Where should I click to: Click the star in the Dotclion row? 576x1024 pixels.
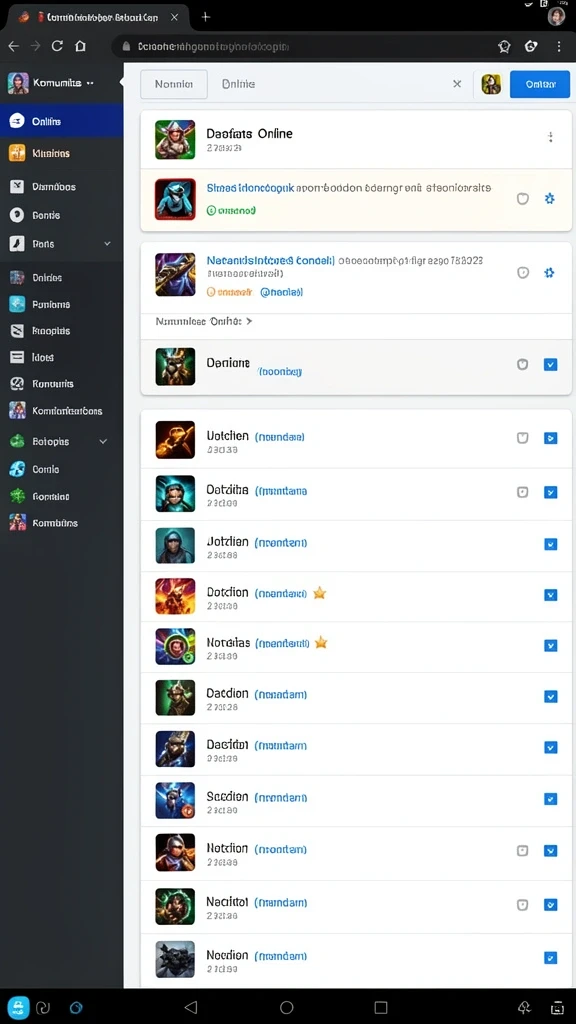coord(319,593)
